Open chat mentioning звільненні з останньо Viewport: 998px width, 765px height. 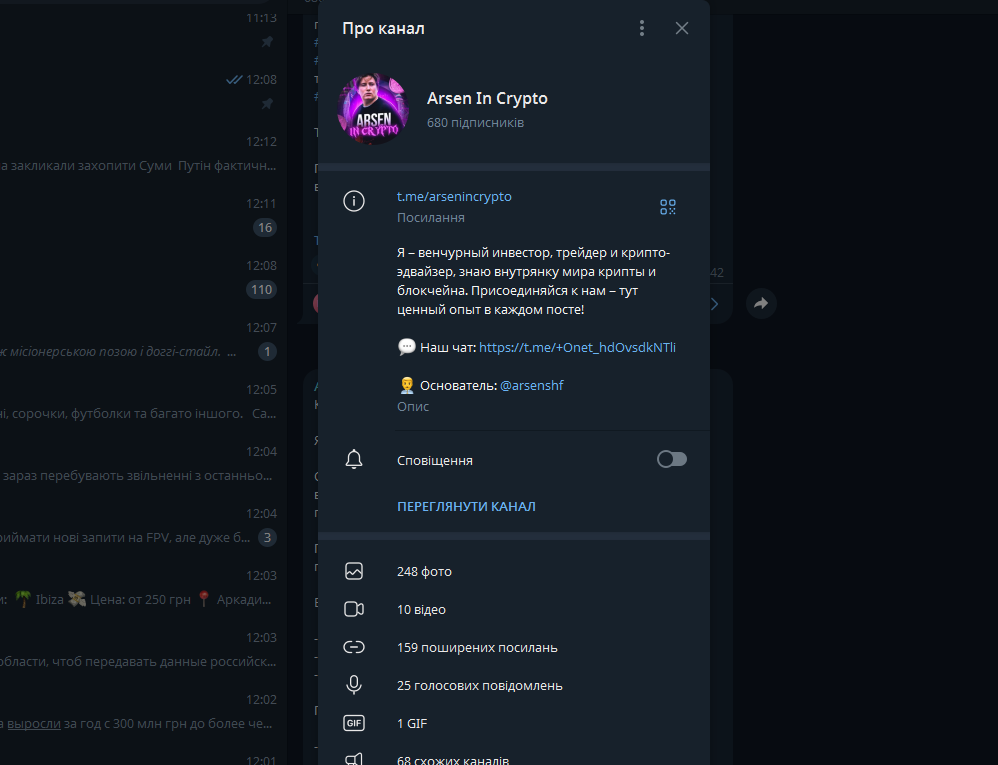pos(143,463)
